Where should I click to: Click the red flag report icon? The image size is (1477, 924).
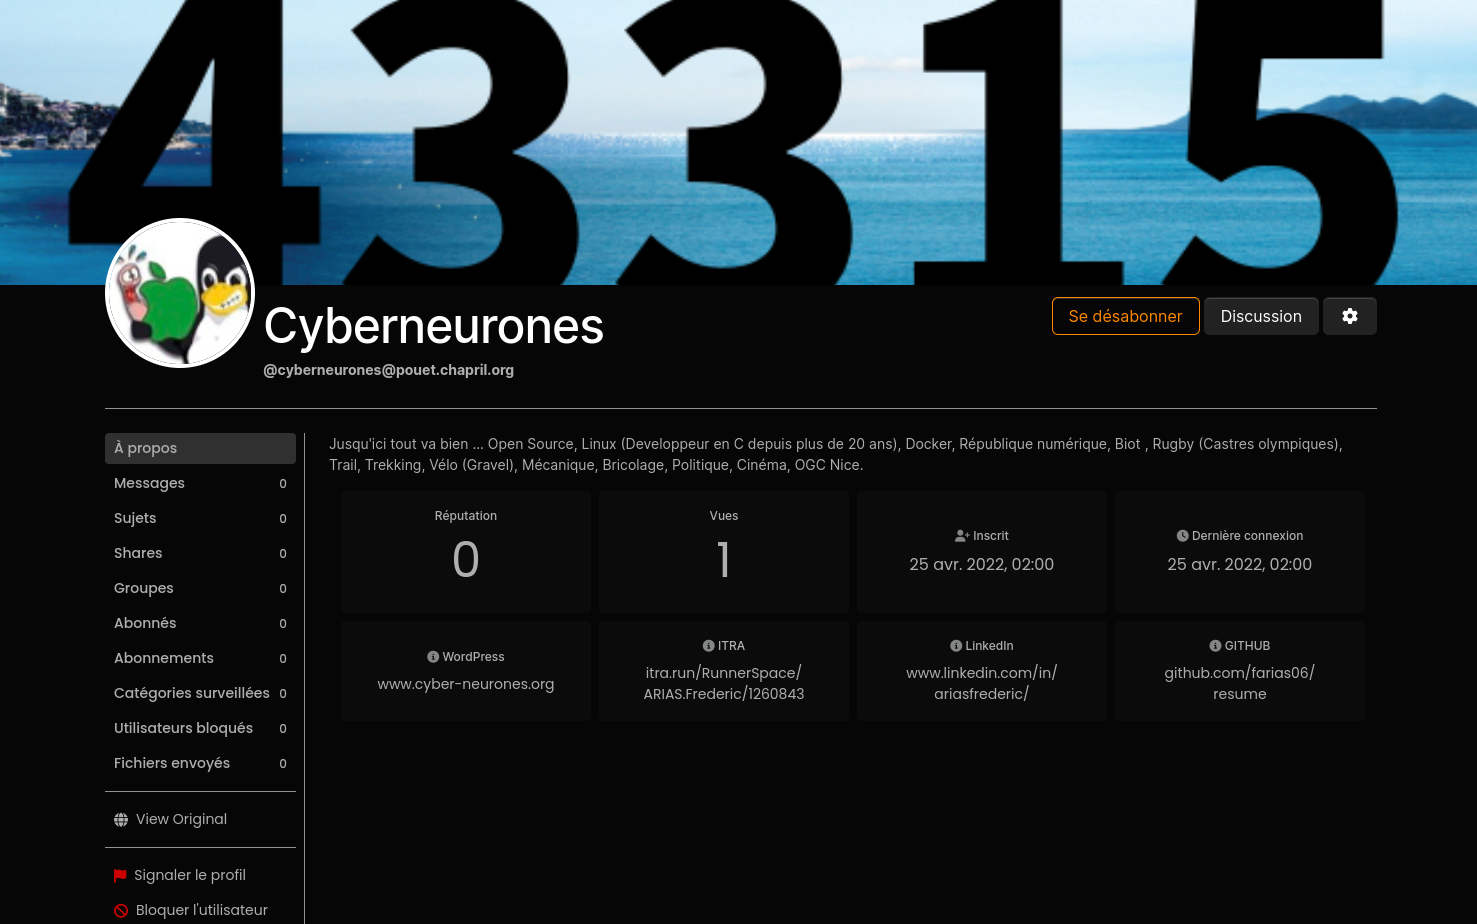pos(120,876)
